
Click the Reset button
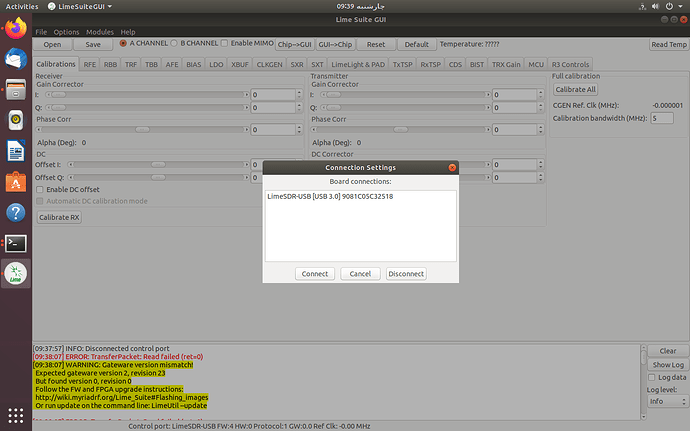(376, 44)
